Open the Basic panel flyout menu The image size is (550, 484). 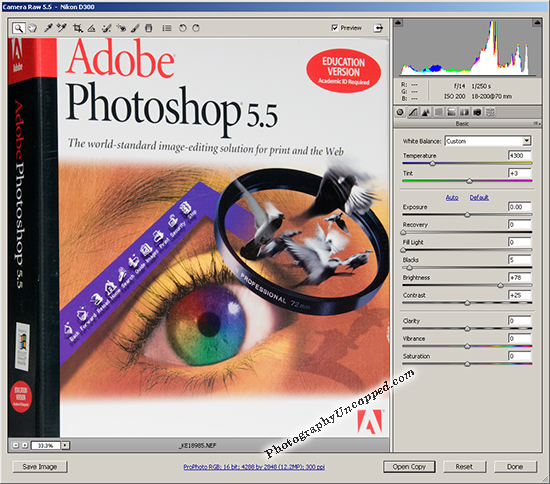[537, 123]
